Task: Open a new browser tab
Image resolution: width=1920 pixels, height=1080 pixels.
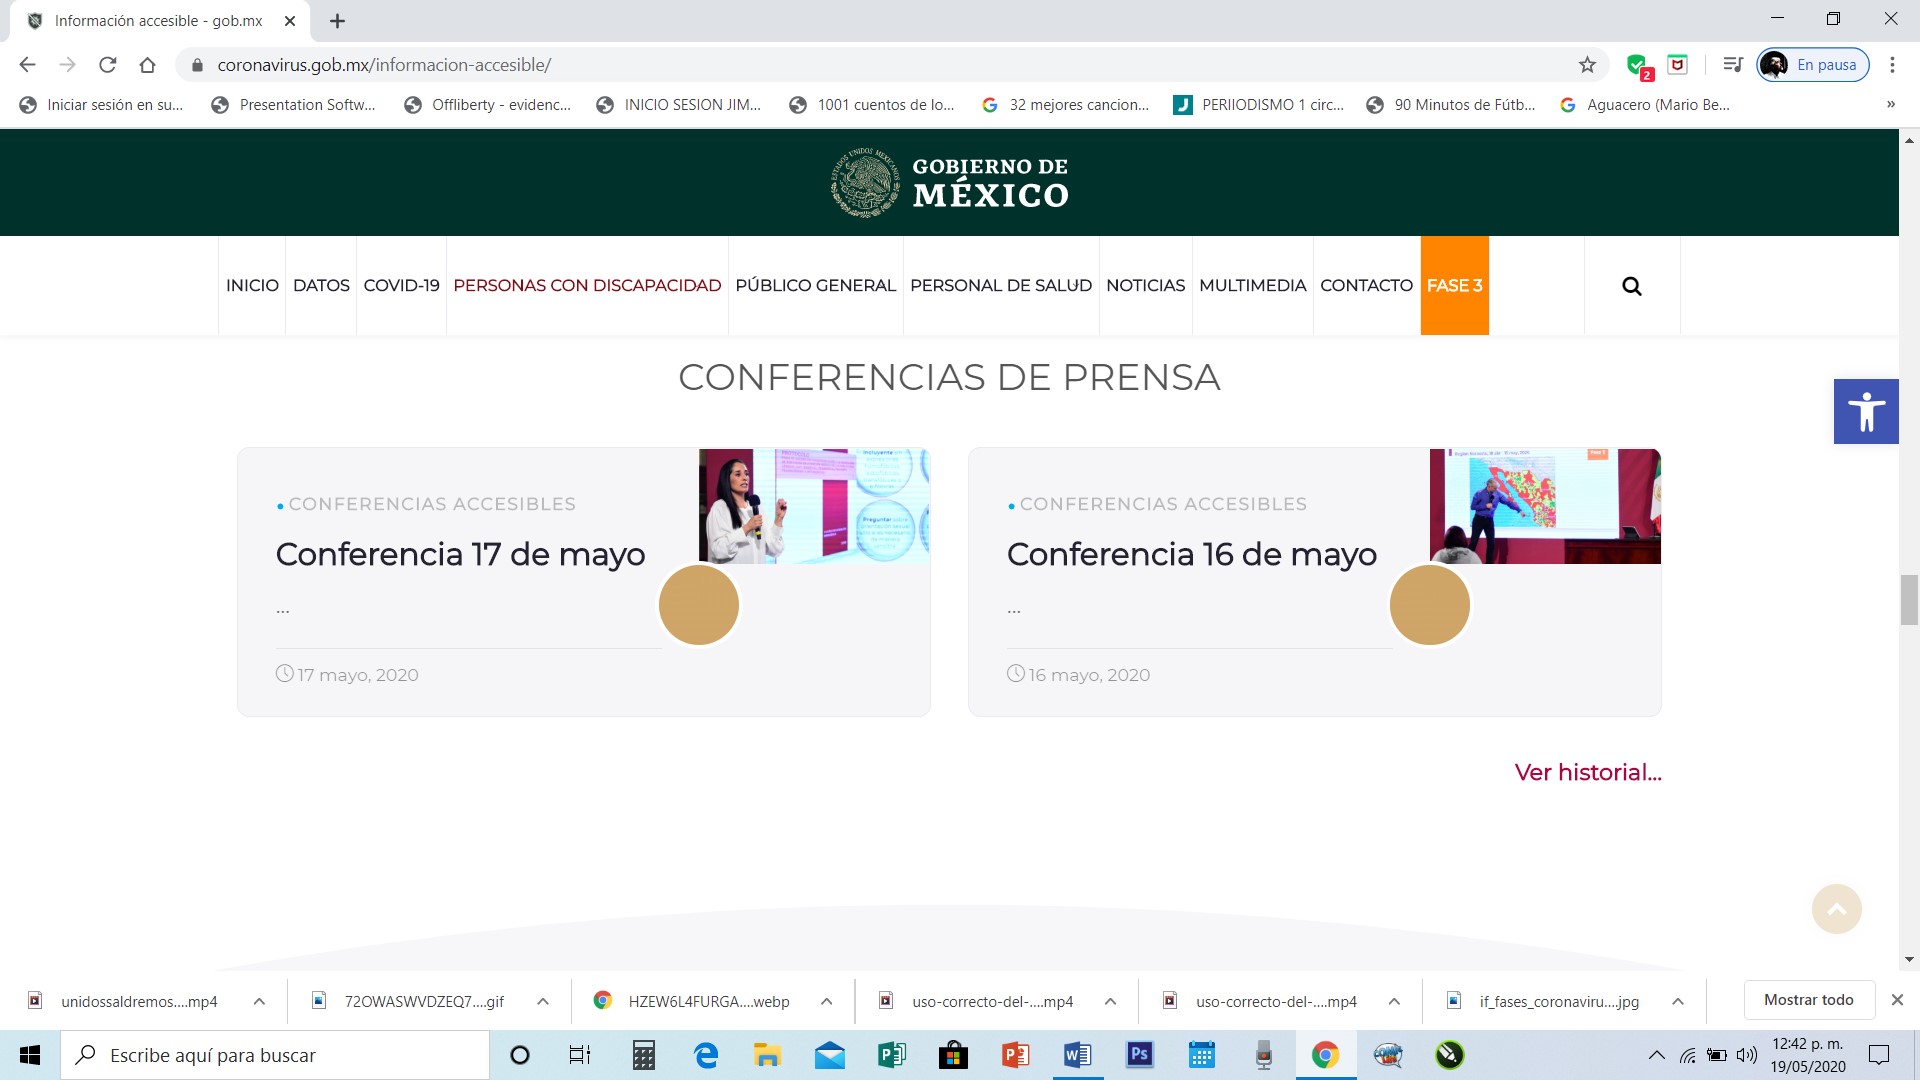Action: click(337, 21)
